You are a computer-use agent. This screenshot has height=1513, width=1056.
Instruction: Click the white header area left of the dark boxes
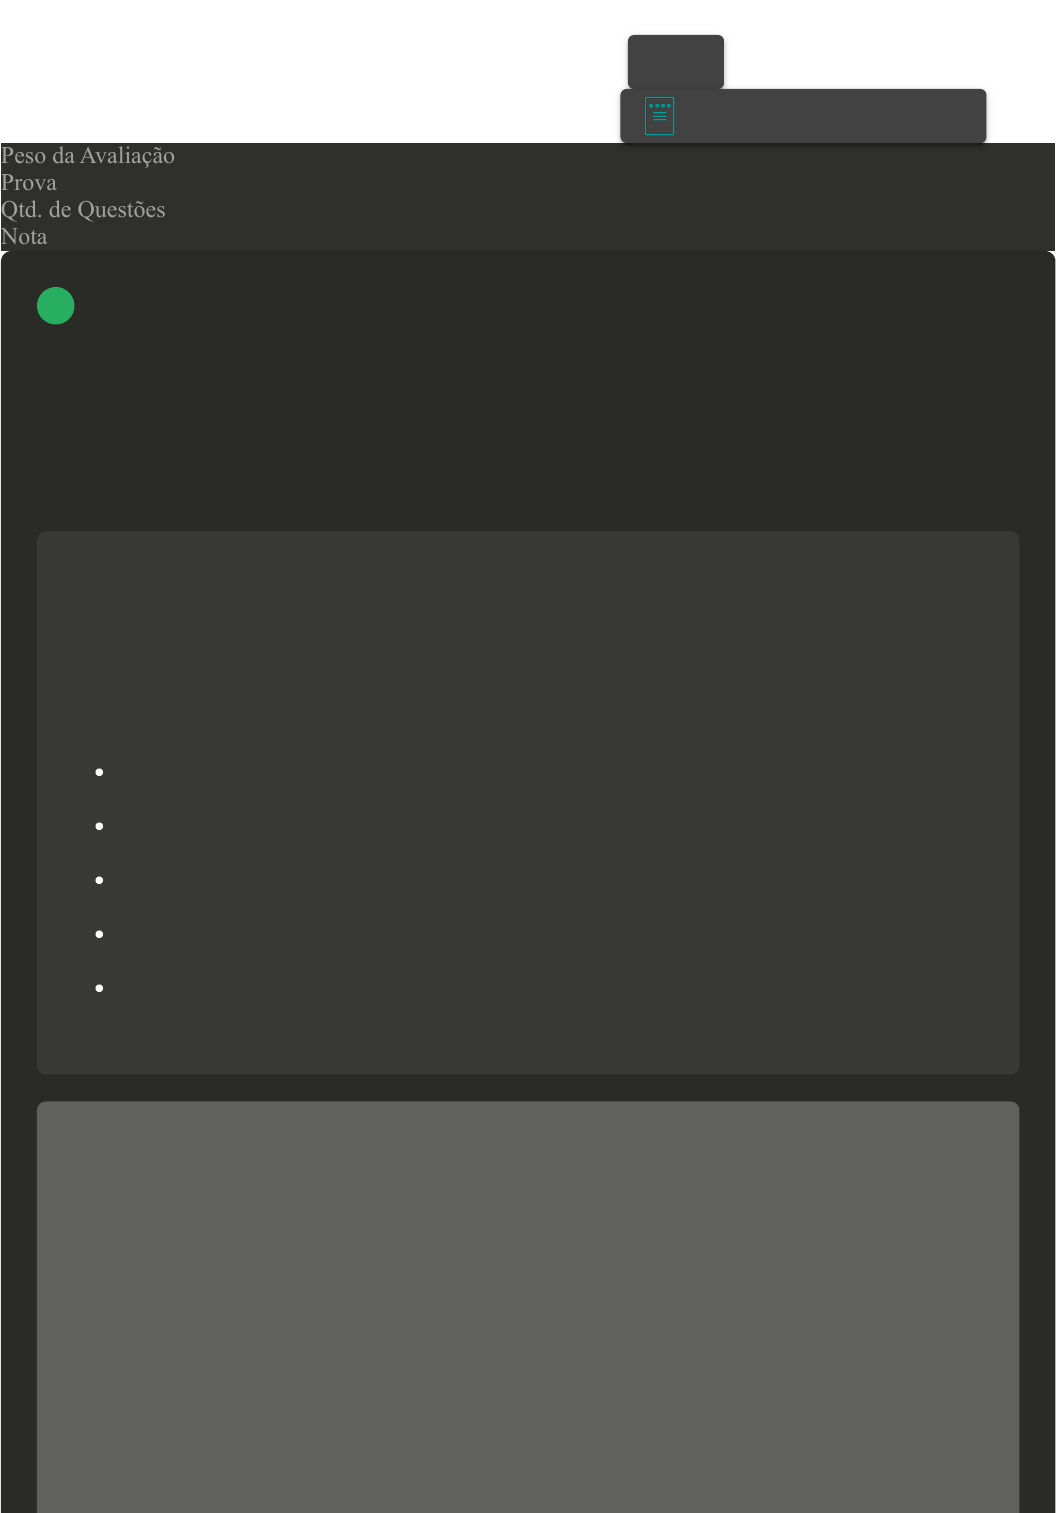(x=310, y=70)
